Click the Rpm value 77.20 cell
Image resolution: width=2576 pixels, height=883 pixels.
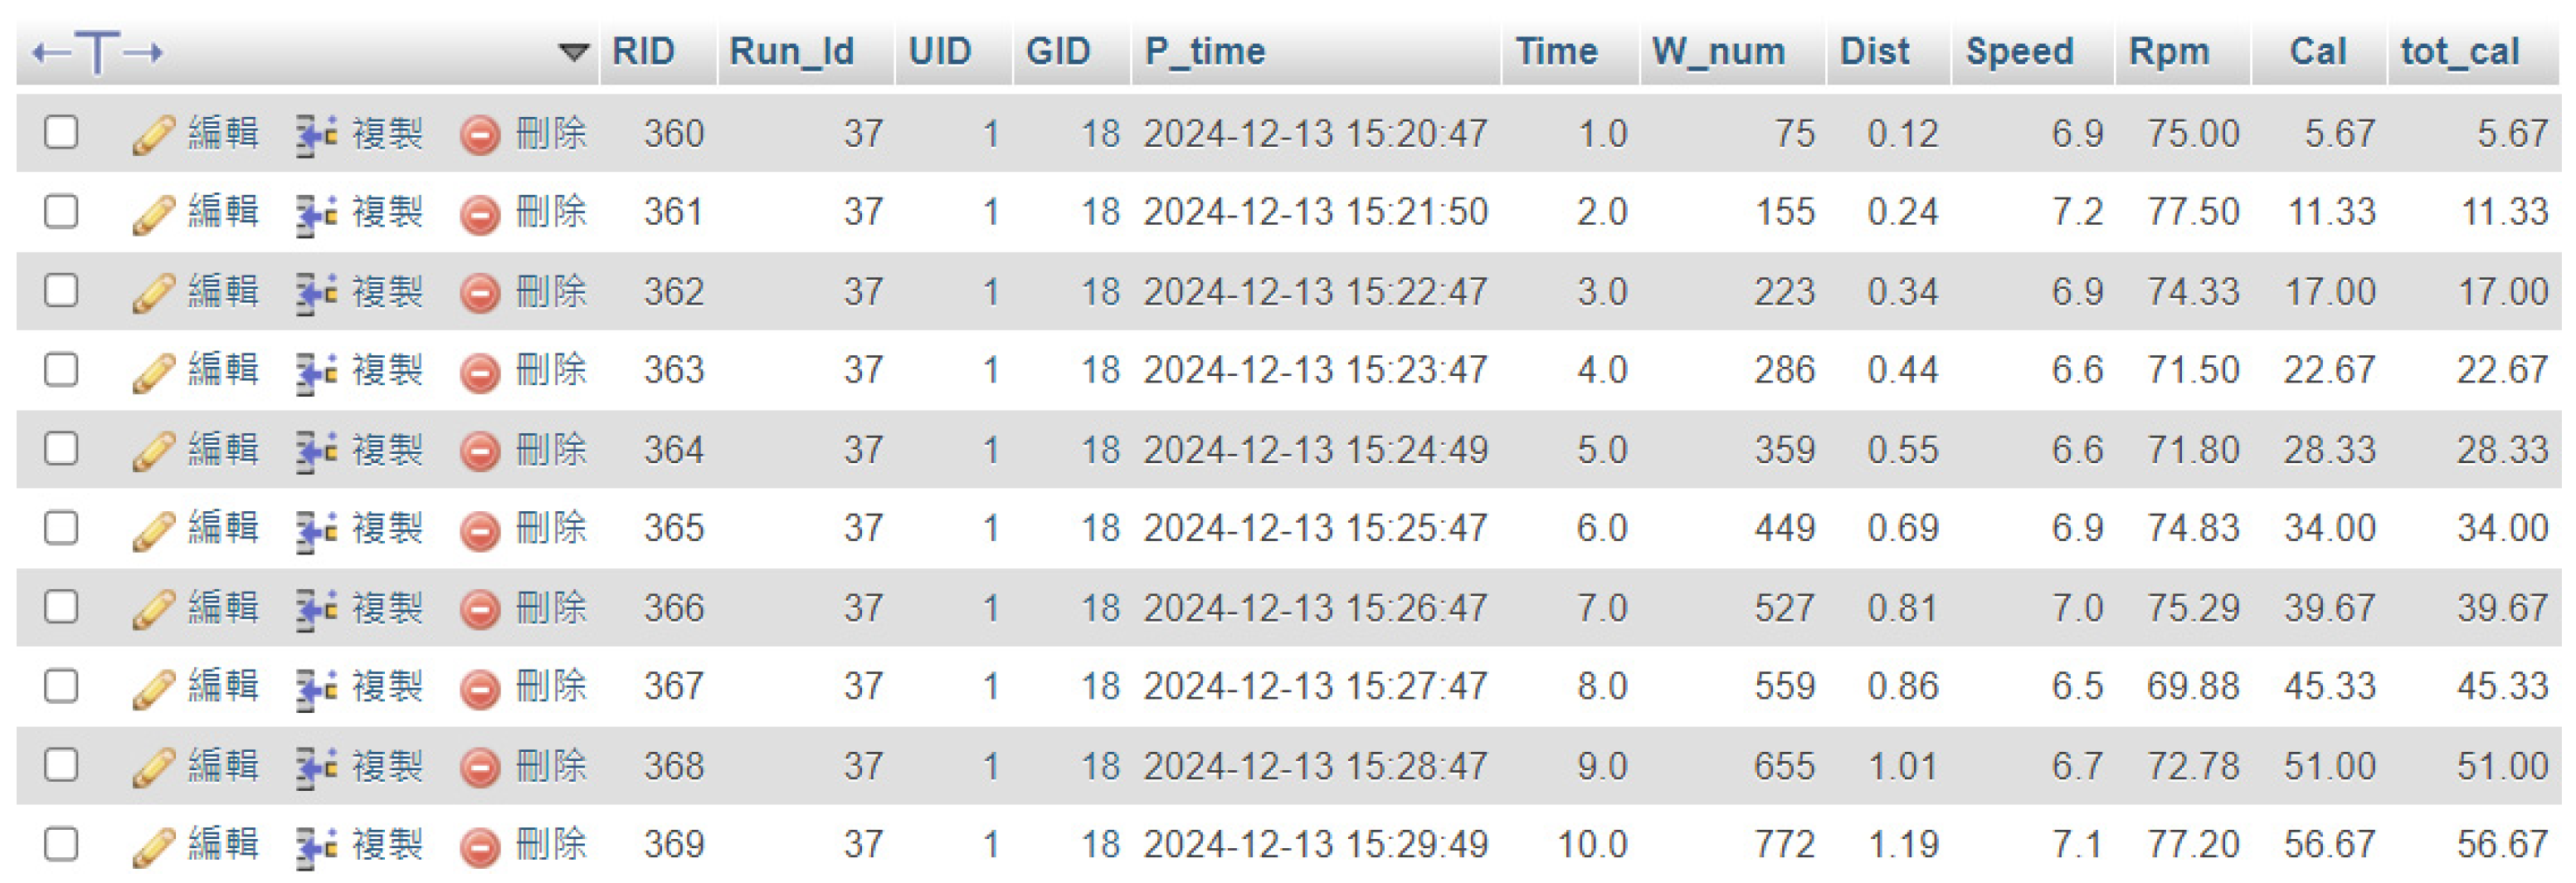(x=2192, y=845)
